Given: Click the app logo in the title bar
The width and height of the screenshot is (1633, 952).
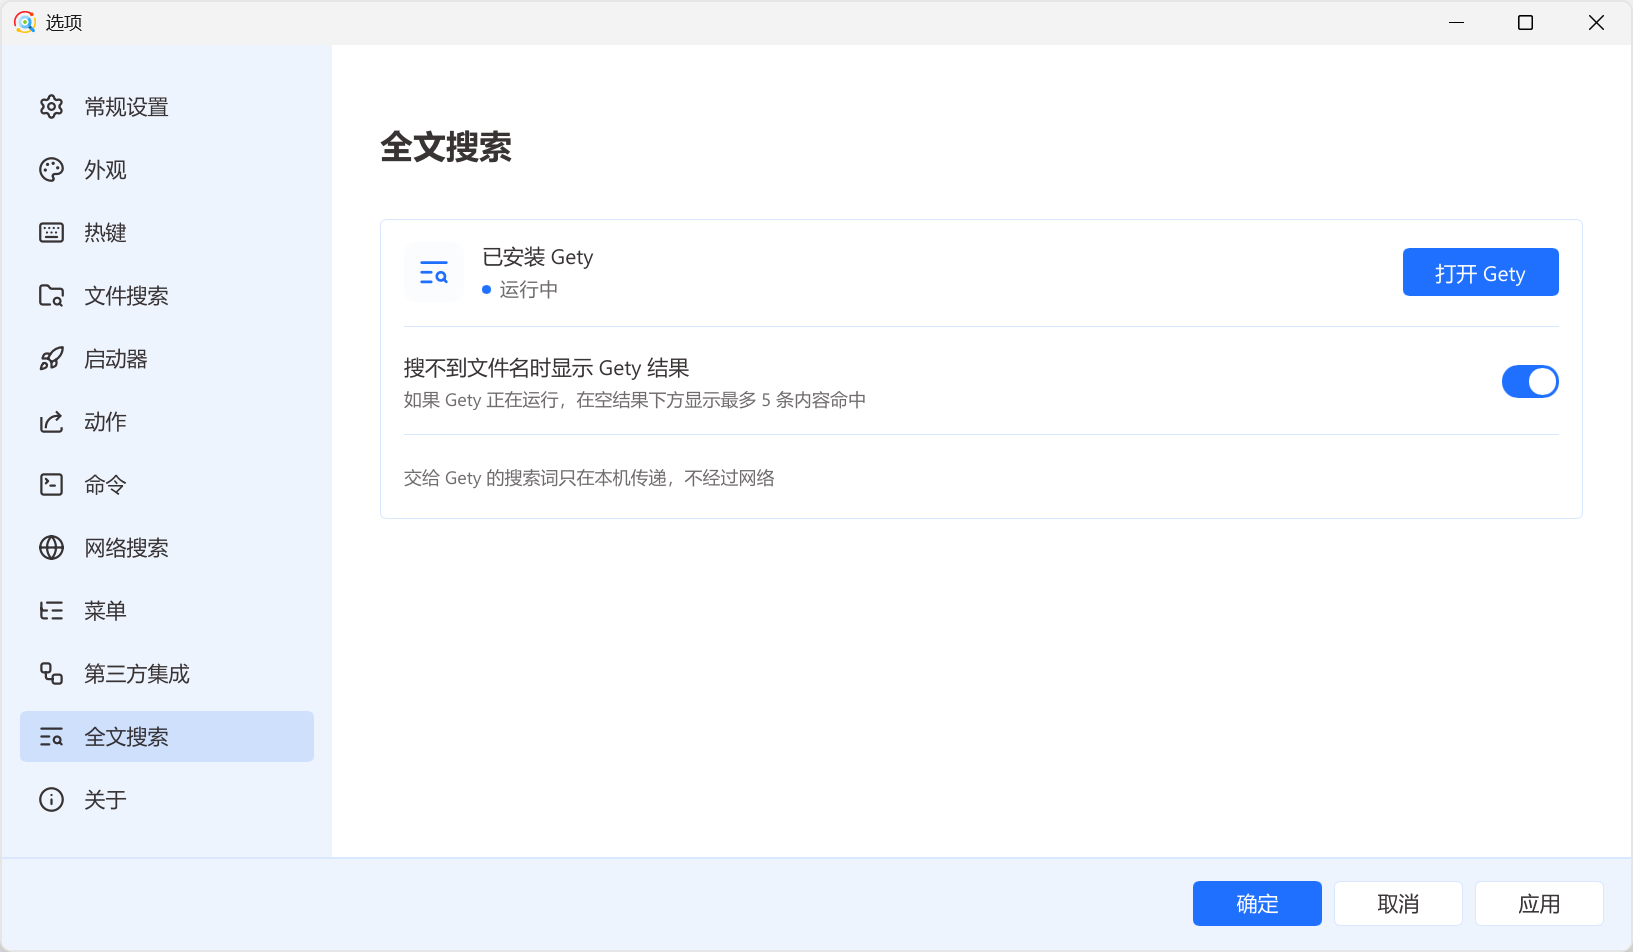Looking at the screenshot, I should pos(25,22).
